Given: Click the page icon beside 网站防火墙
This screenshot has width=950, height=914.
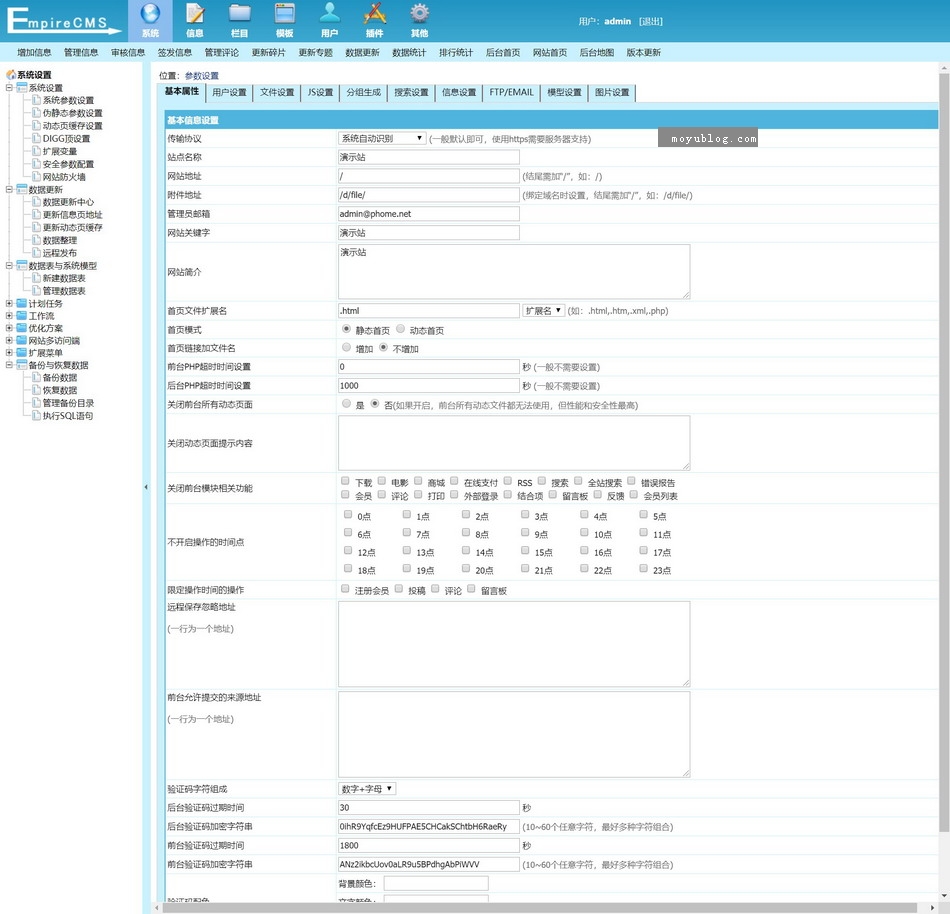Looking at the screenshot, I should click(x=36, y=176).
